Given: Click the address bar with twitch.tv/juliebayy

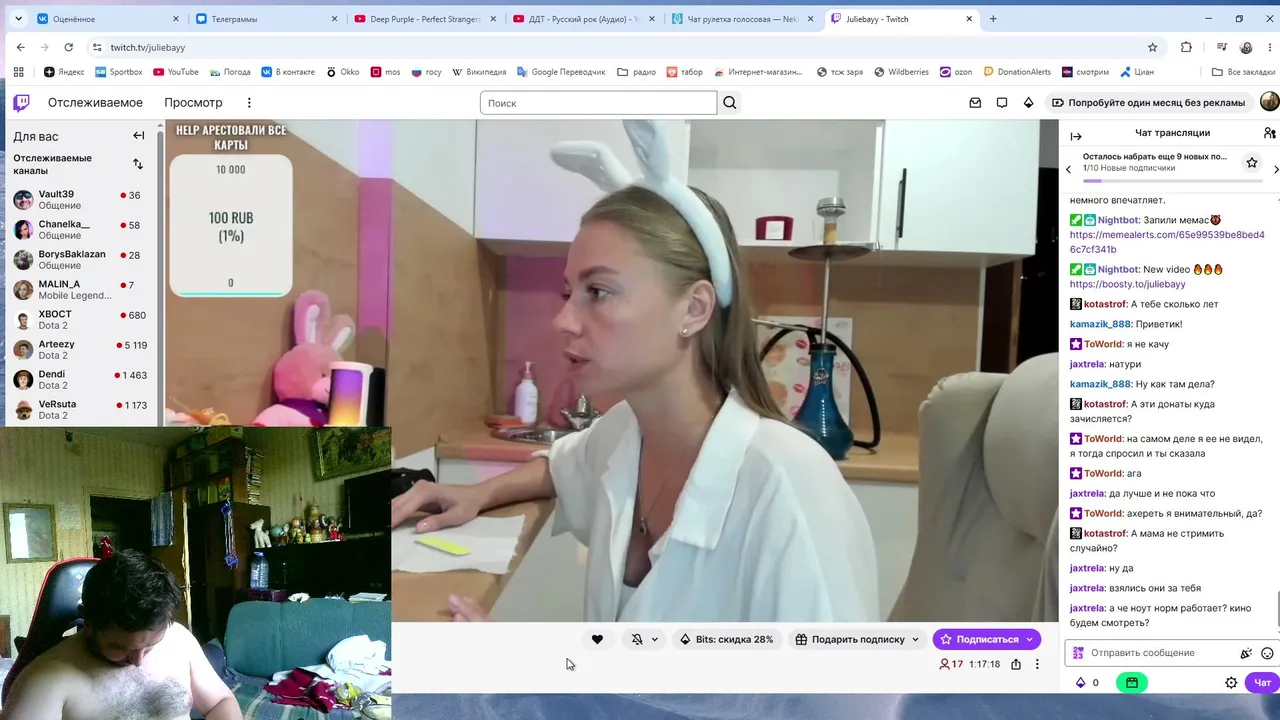Looking at the screenshot, I should point(620,47).
